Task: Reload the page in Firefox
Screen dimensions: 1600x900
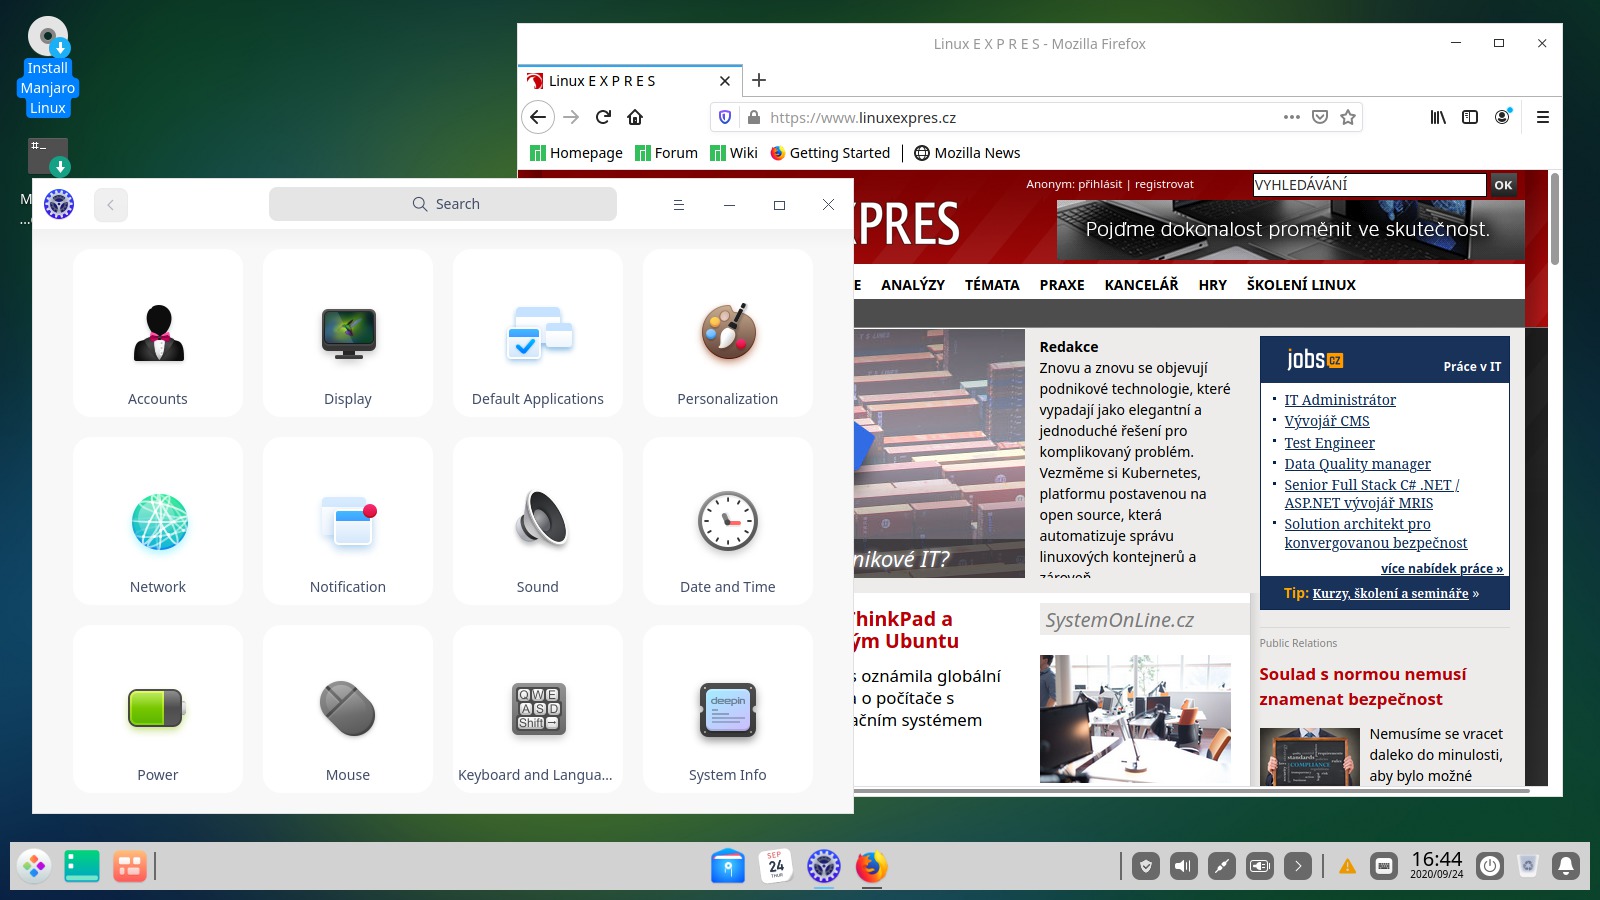Action: (603, 117)
